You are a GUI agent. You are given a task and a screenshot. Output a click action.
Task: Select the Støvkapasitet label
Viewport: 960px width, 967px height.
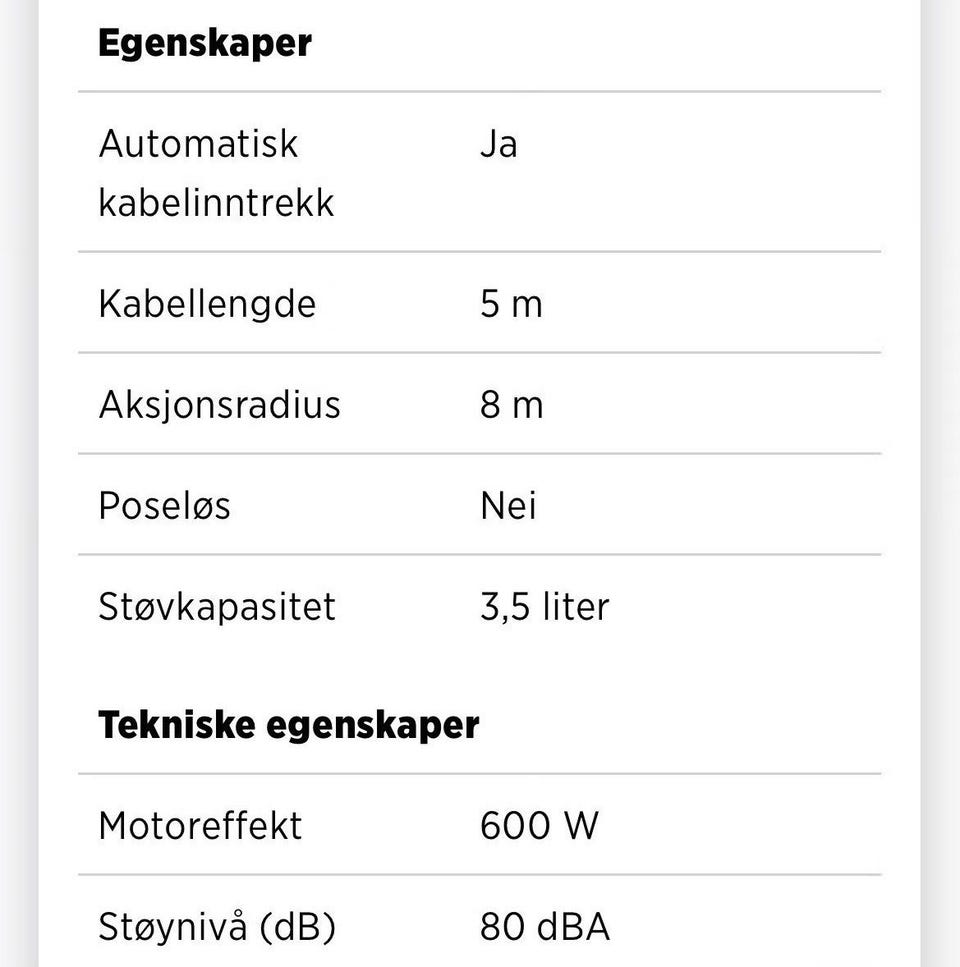tap(217, 606)
